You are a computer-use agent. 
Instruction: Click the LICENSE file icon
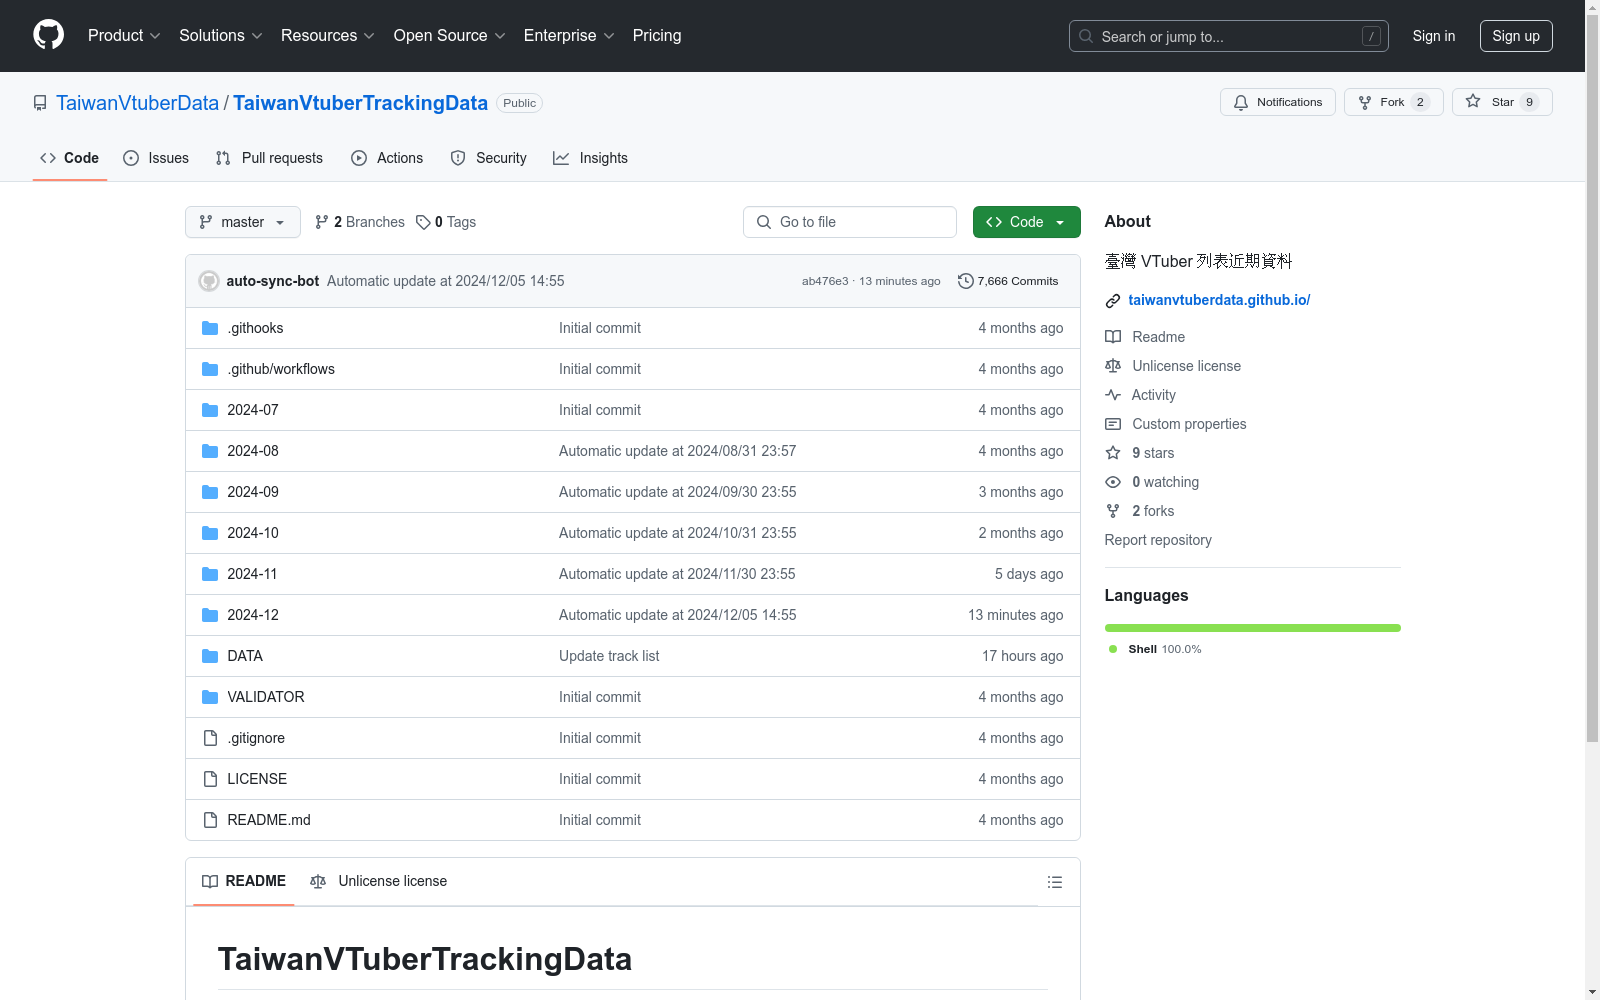point(210,779)
